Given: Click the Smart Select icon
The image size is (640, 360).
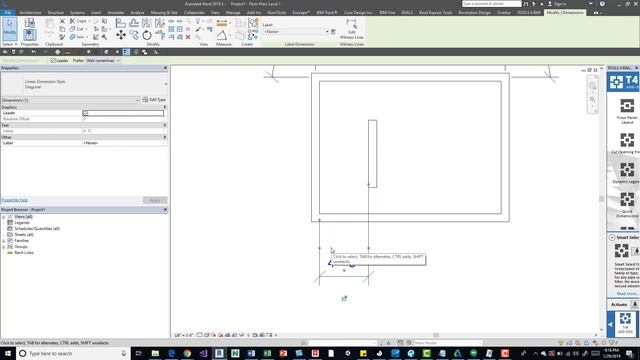Looking at the screenshot, I should [622, 251].
